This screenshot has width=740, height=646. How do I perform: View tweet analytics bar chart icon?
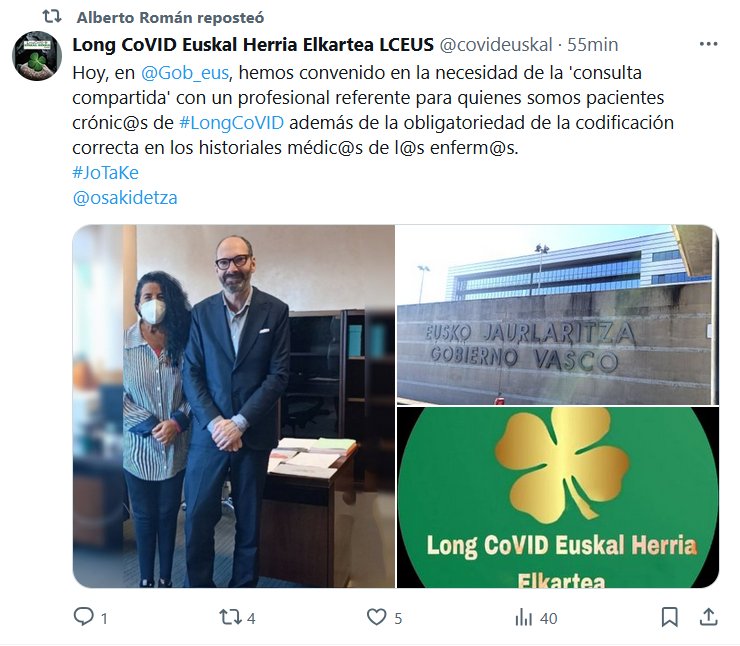pyautogui.click(x=523, y=617)
